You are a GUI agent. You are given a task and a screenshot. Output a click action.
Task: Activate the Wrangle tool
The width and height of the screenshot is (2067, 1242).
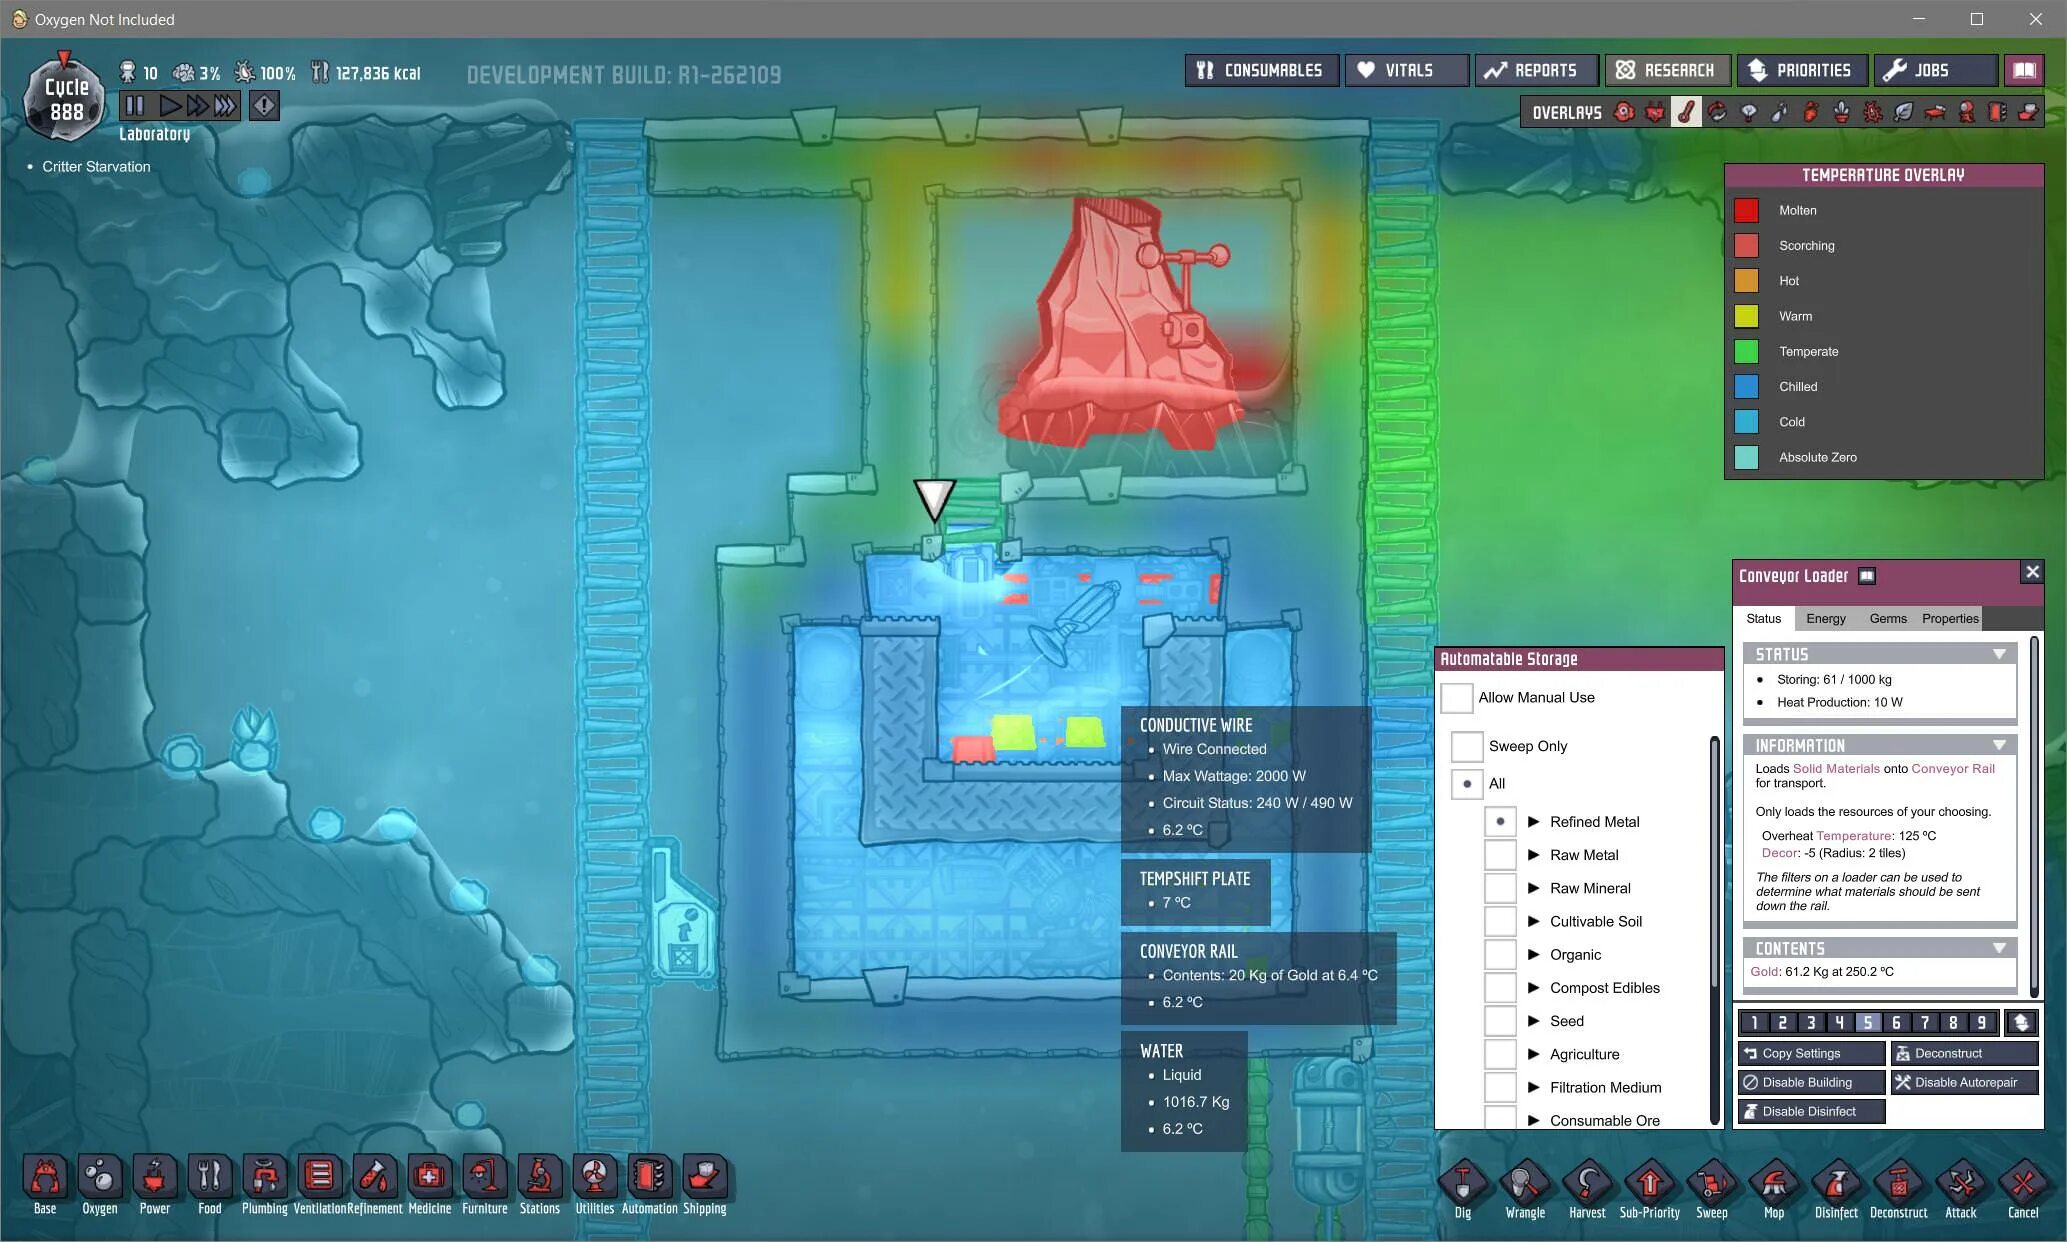[x=1525, y=1185]
